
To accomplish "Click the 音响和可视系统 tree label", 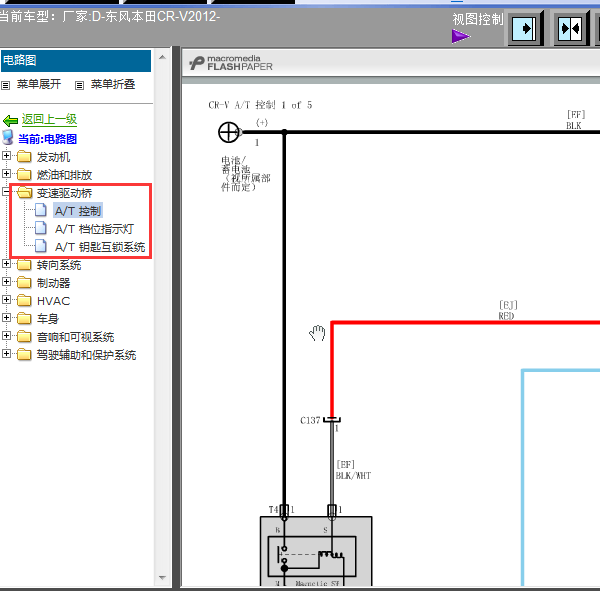I will click(x=75, y=336).
